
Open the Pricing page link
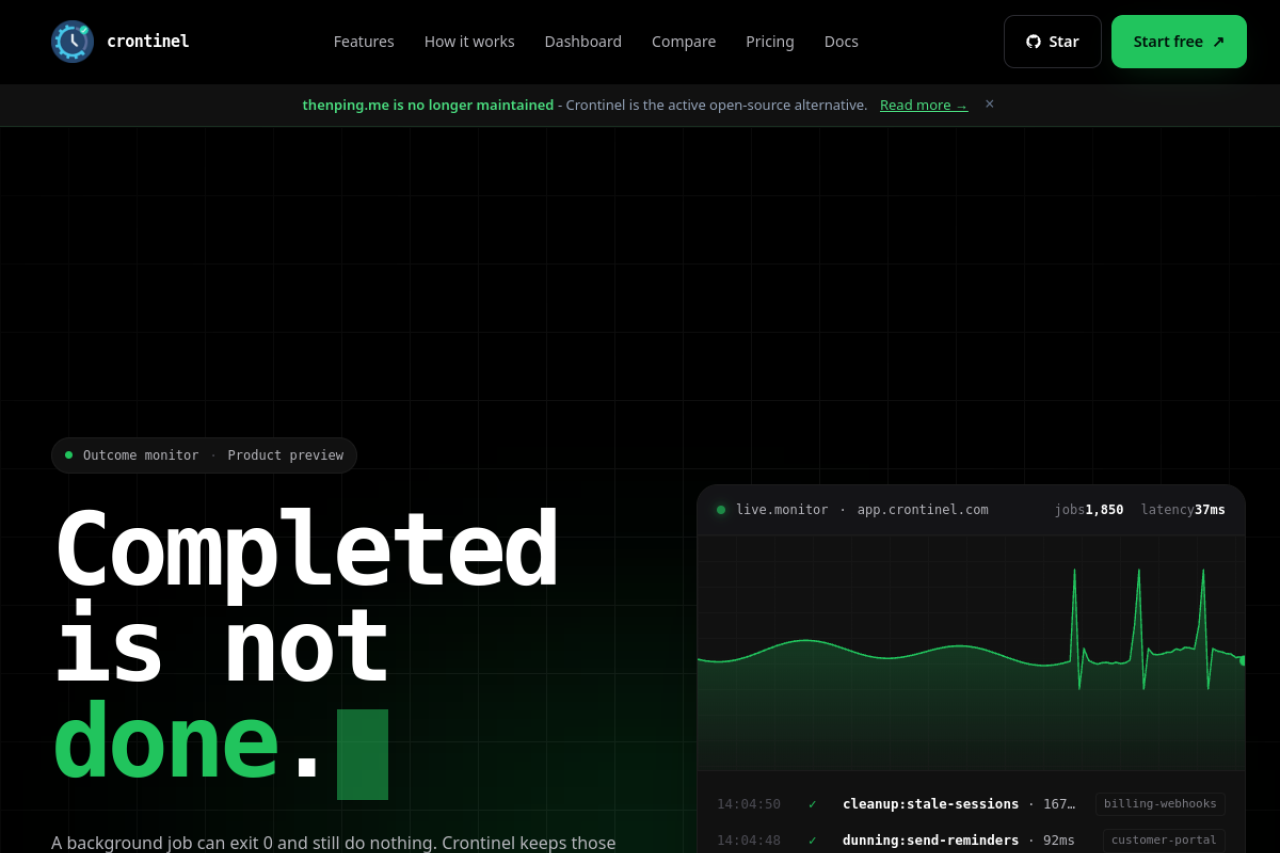770,41
